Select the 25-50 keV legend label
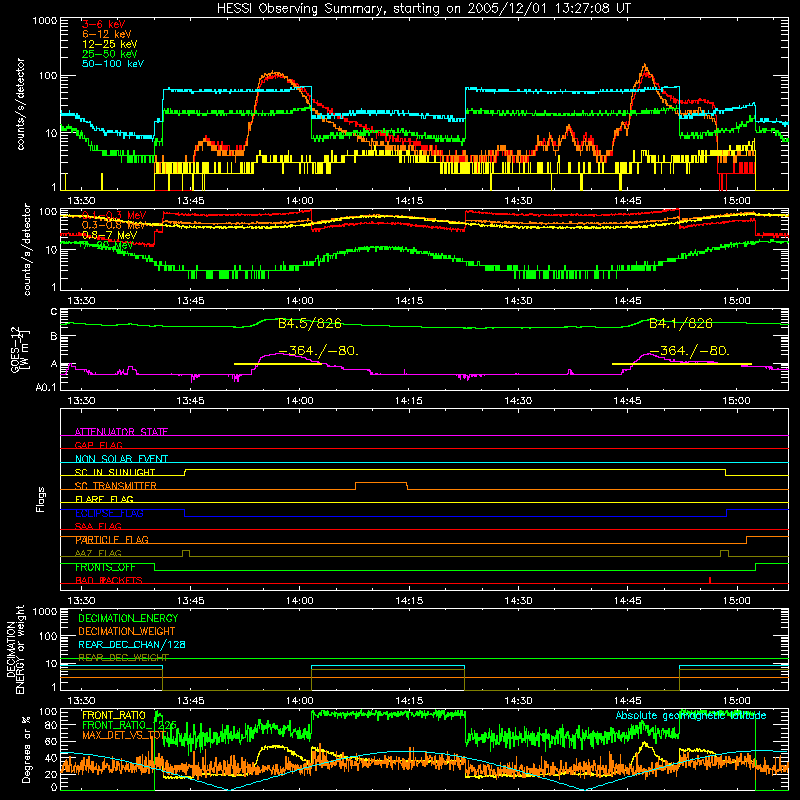Screen dimensions: 800x800 pos(110,54)
